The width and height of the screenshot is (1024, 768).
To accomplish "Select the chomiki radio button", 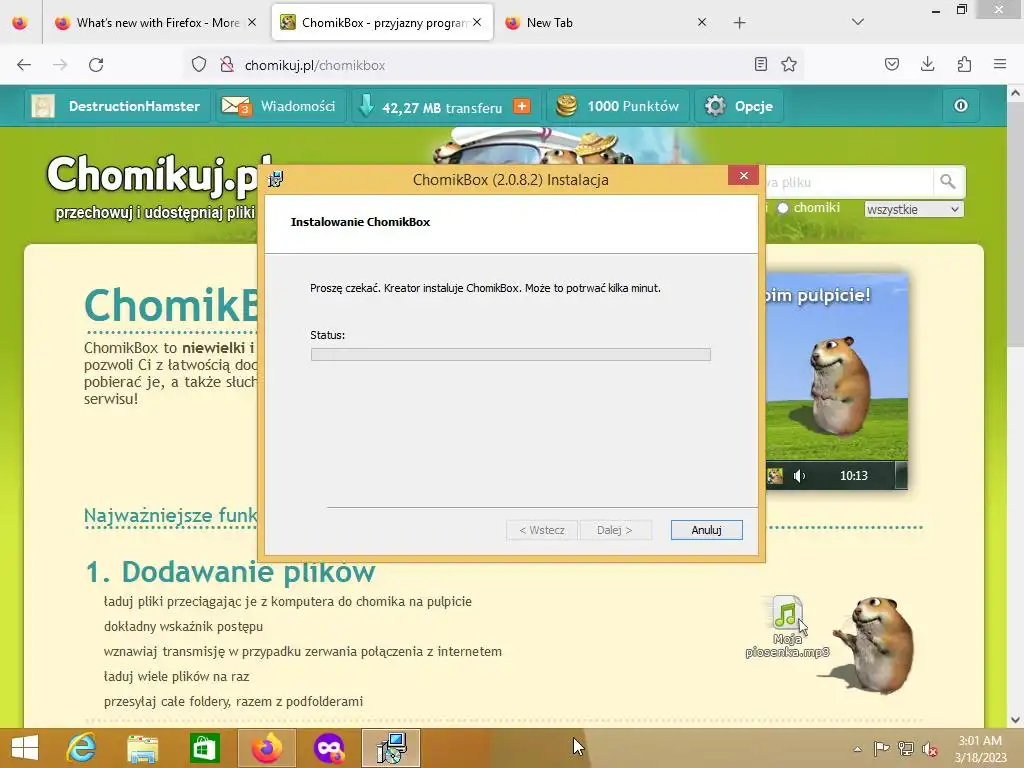I will point(782,208).
